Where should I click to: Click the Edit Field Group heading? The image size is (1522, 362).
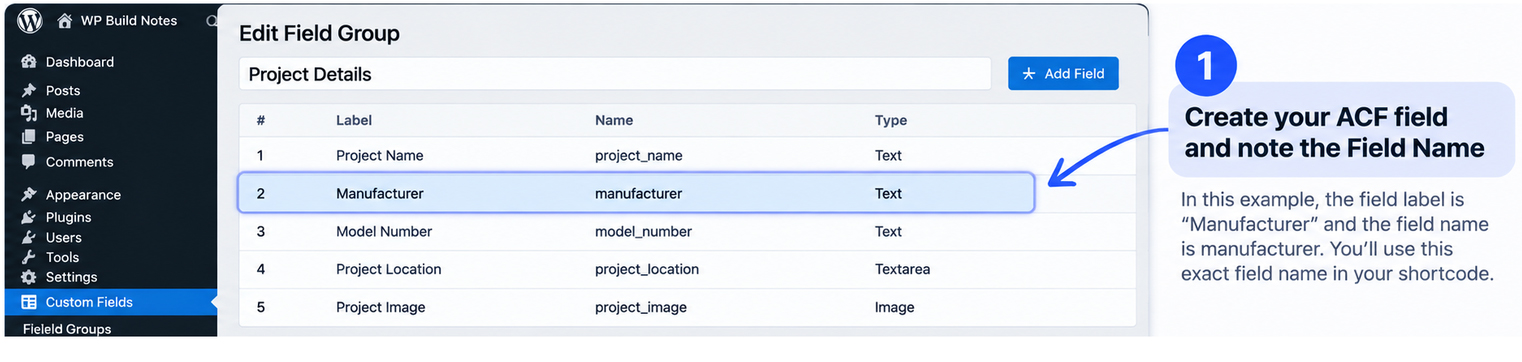[319, 33]
